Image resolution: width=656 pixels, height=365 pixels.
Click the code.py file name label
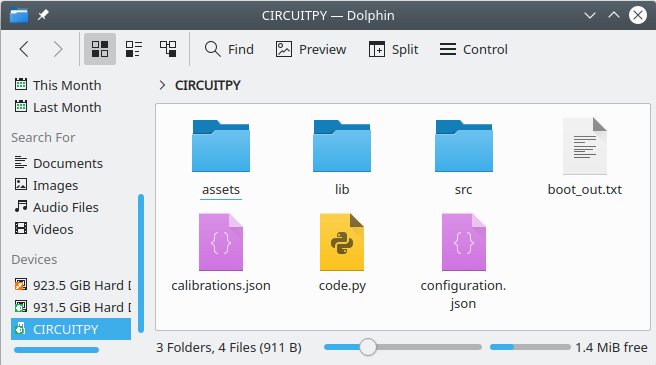tap(342, 285)
